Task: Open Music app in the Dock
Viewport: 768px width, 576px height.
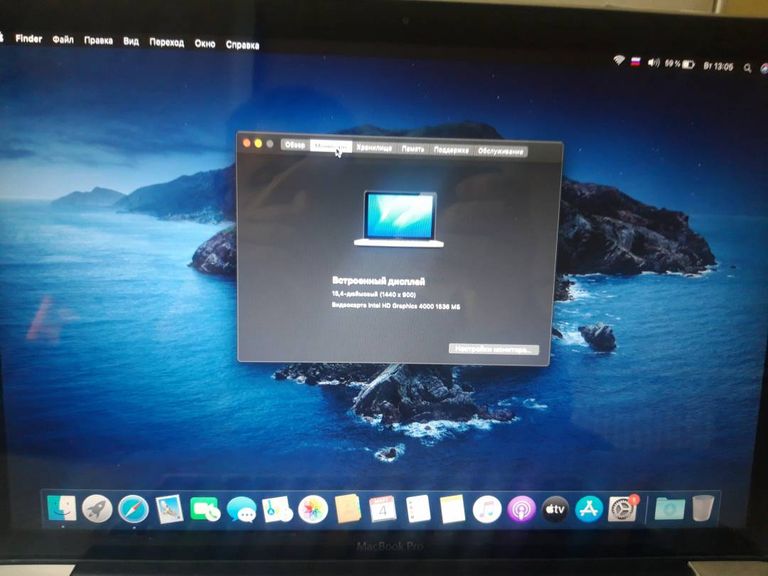Action: pyautogui.click(x=487, y=509)
